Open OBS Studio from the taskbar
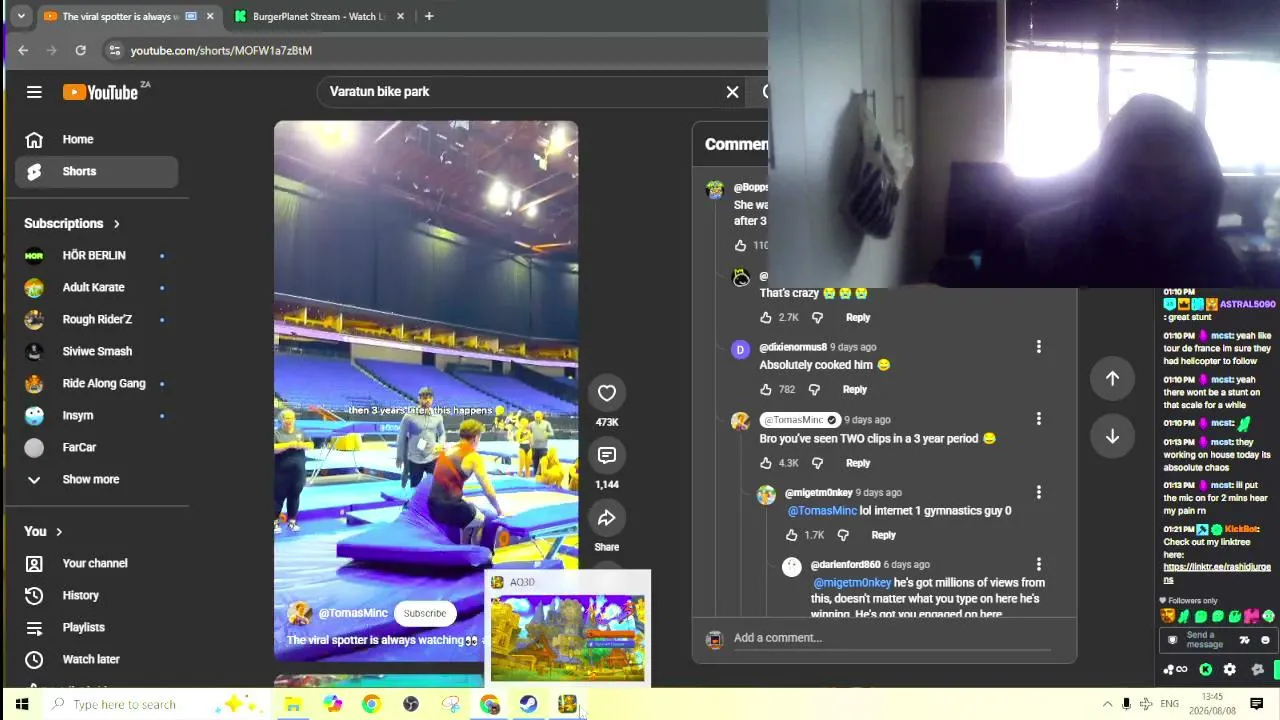1280x720 pixels. [x=410, y=704]
